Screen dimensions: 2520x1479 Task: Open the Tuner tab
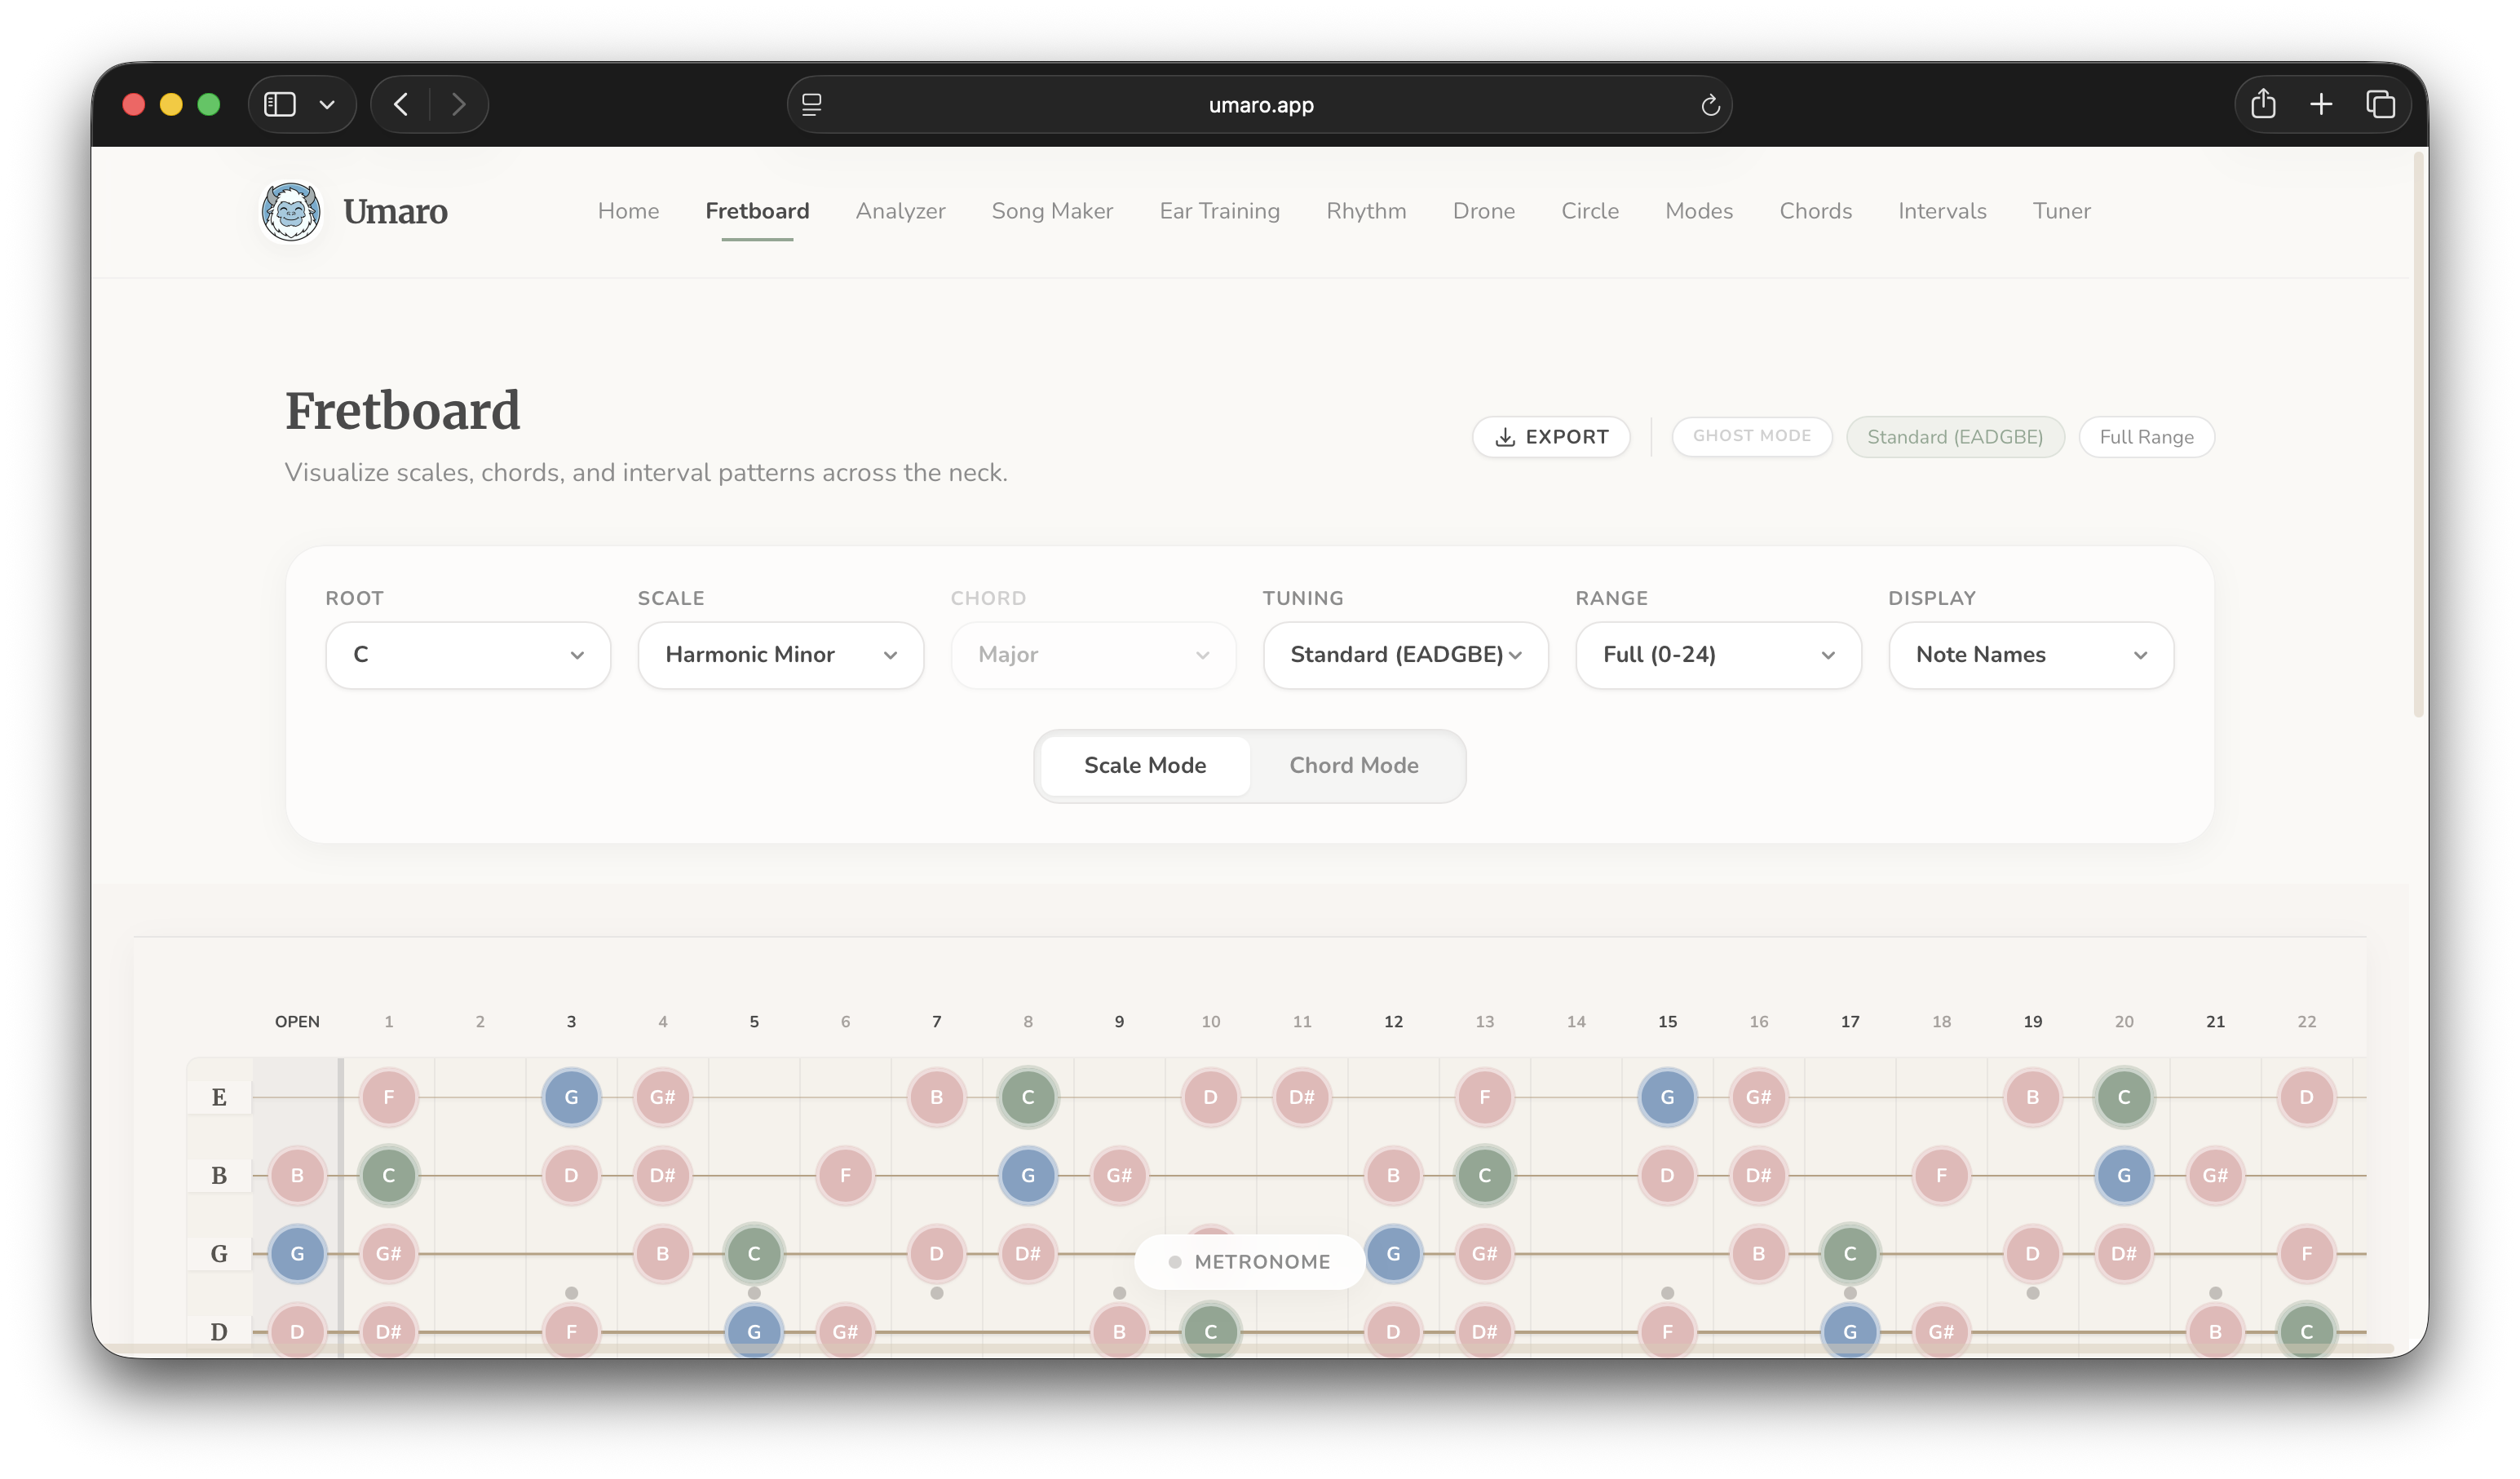click(2061, 211)
